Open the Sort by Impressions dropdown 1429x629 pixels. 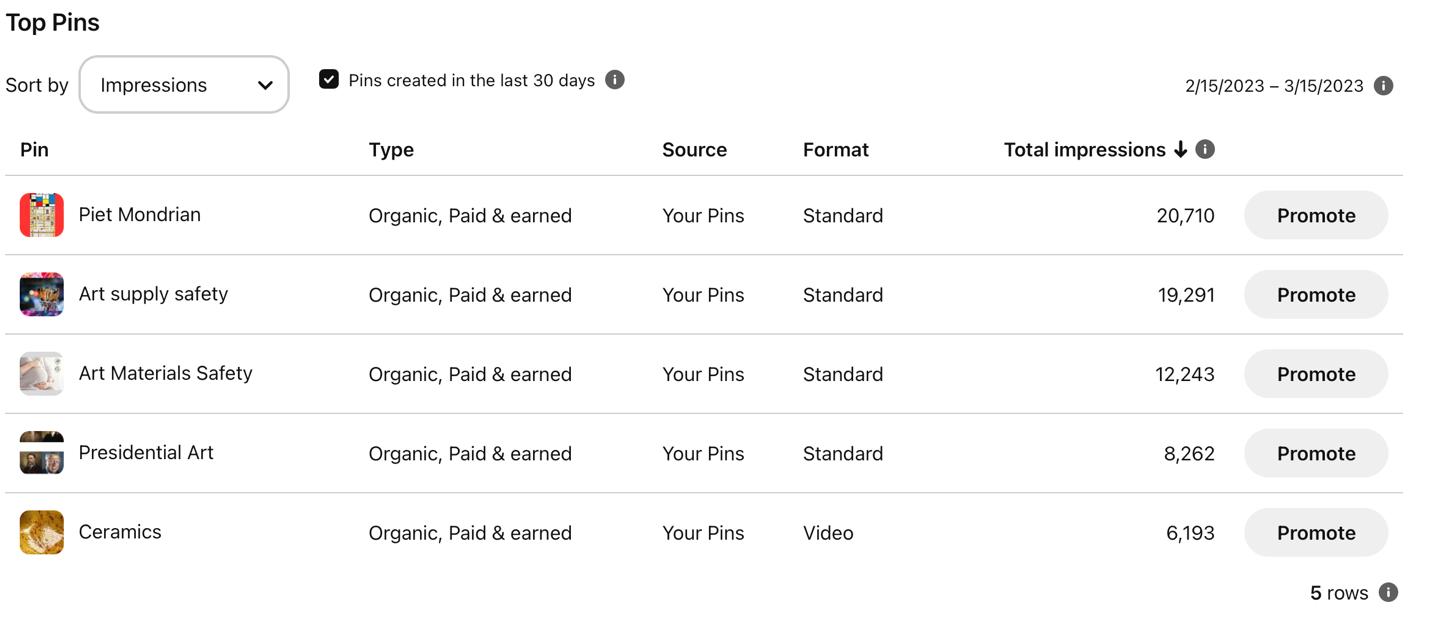[184, 85]
